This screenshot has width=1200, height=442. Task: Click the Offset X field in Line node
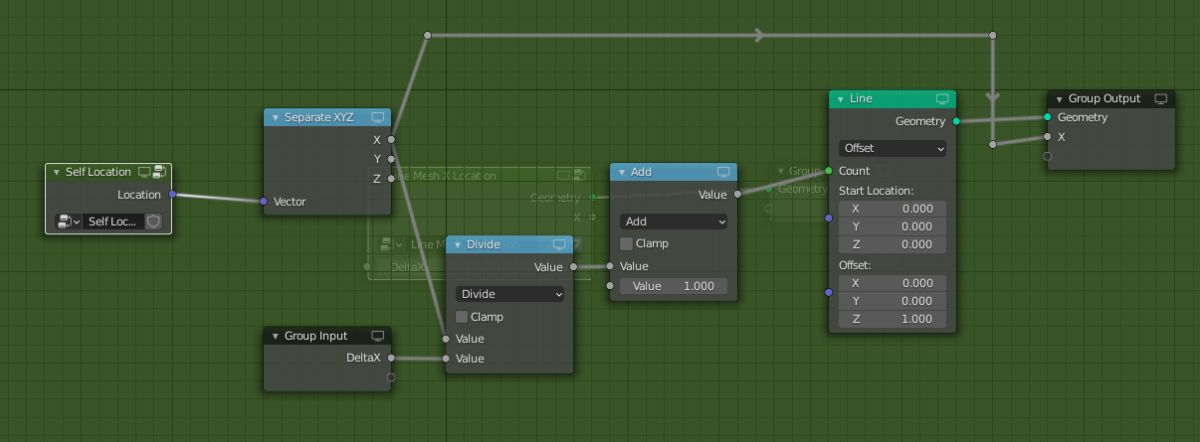coord(892,282)
